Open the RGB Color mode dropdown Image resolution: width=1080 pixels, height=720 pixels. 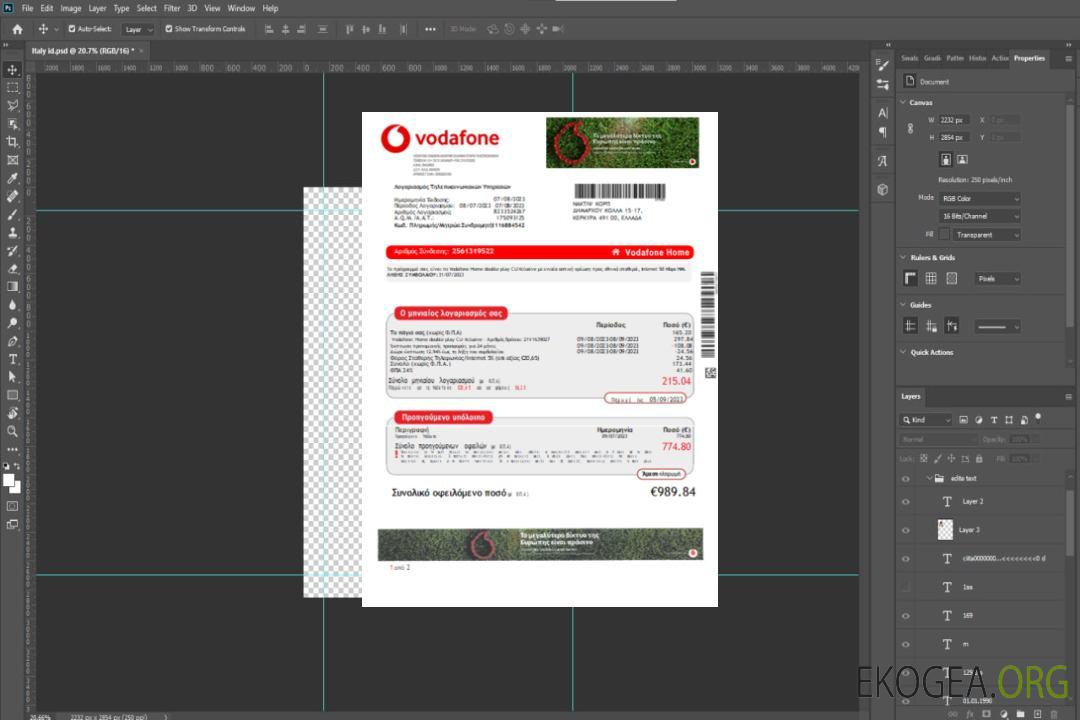coord(980,198)
